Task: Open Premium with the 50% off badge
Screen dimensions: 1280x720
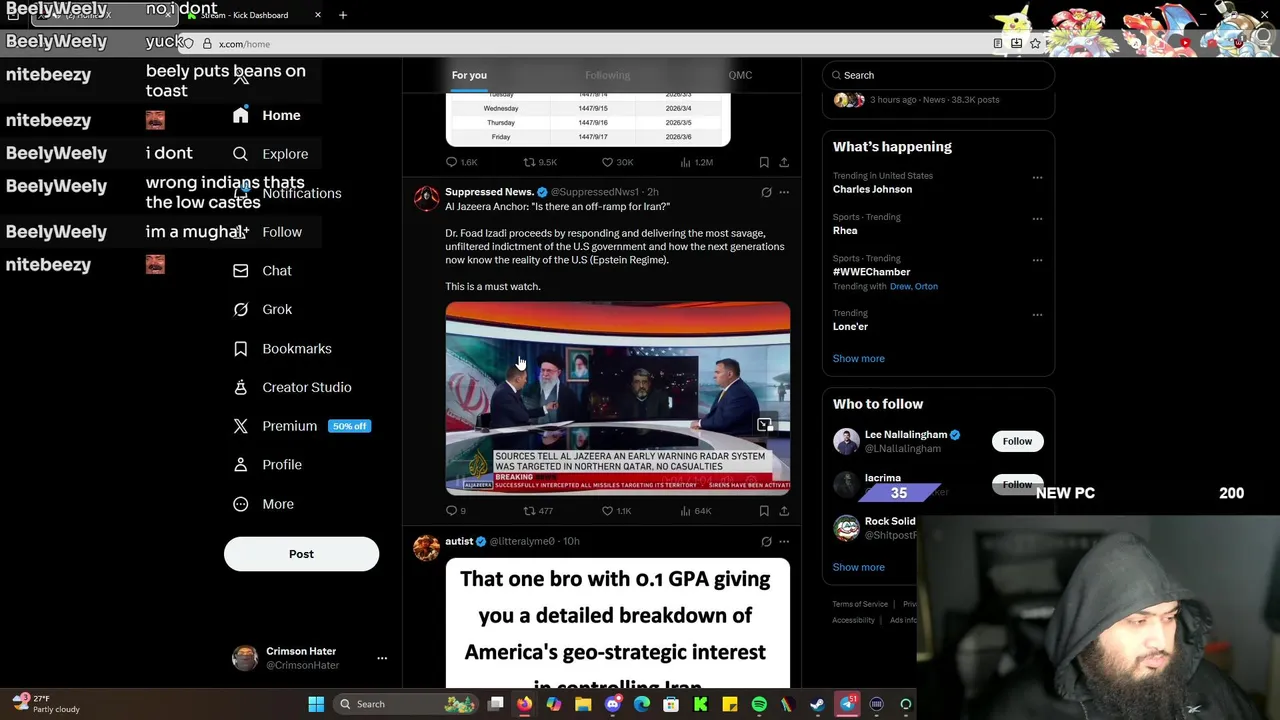Action: [x=301, y=426]
